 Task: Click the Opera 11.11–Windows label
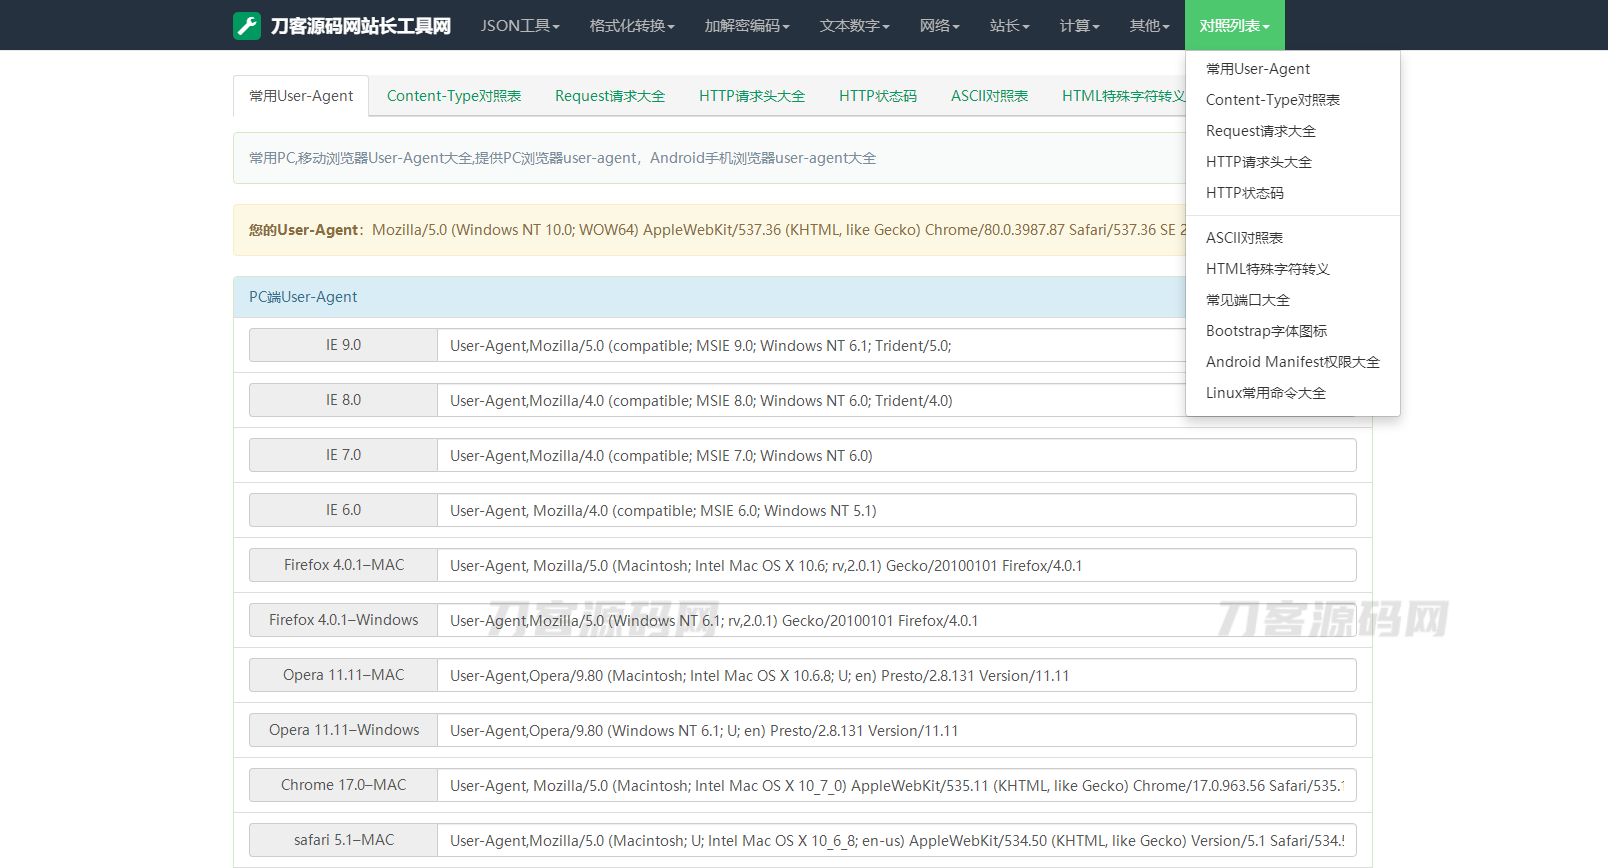click(343, 730)
